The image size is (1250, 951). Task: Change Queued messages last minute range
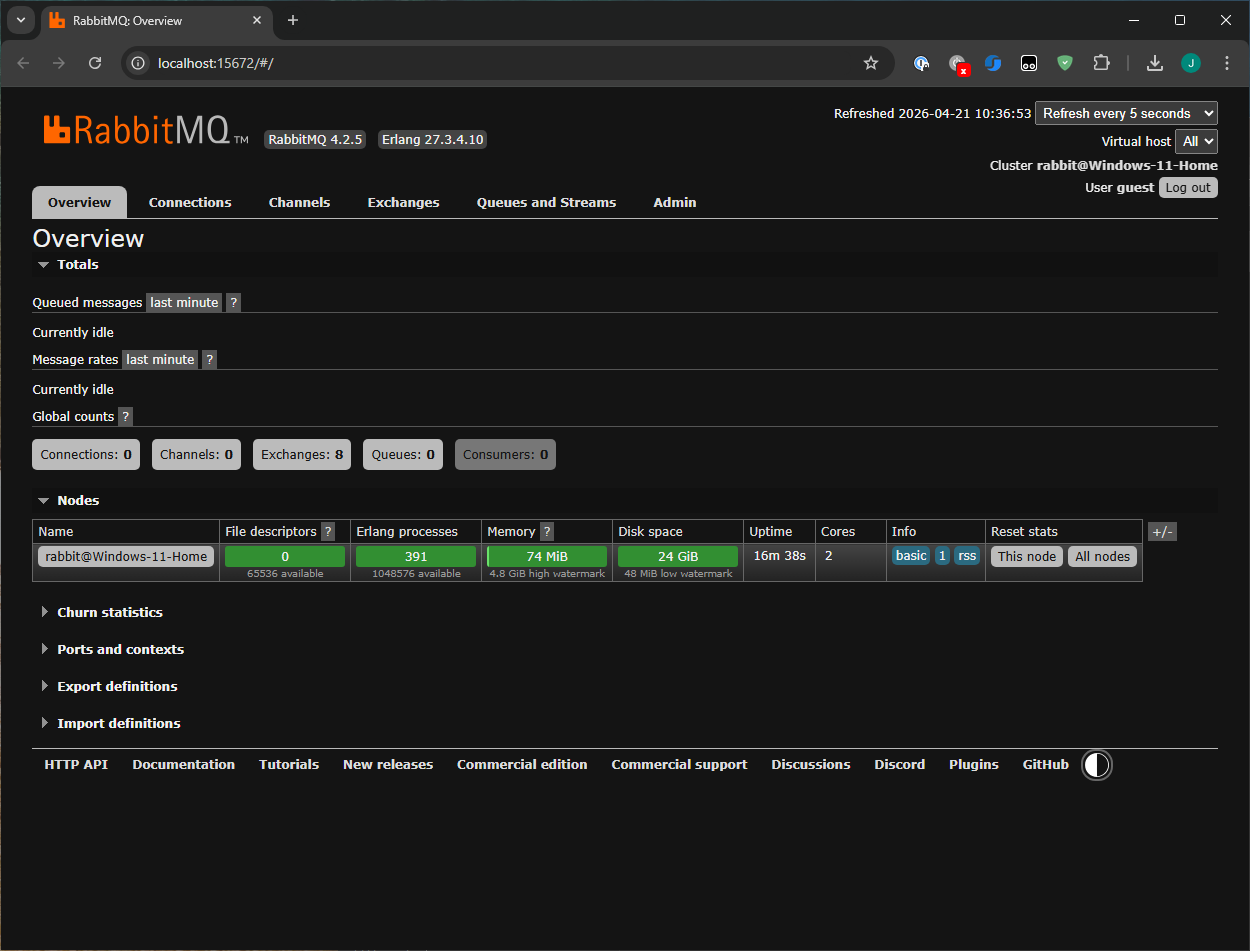click(184, 302)
